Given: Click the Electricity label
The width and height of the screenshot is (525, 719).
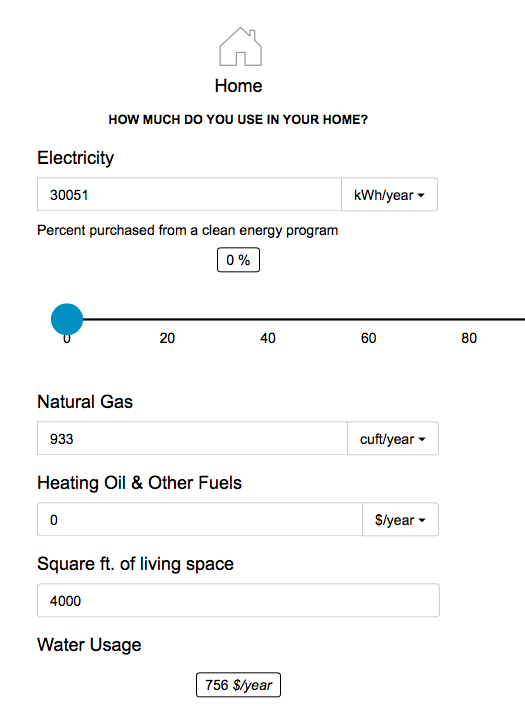Looking at the screenshot, I should 76,158.
